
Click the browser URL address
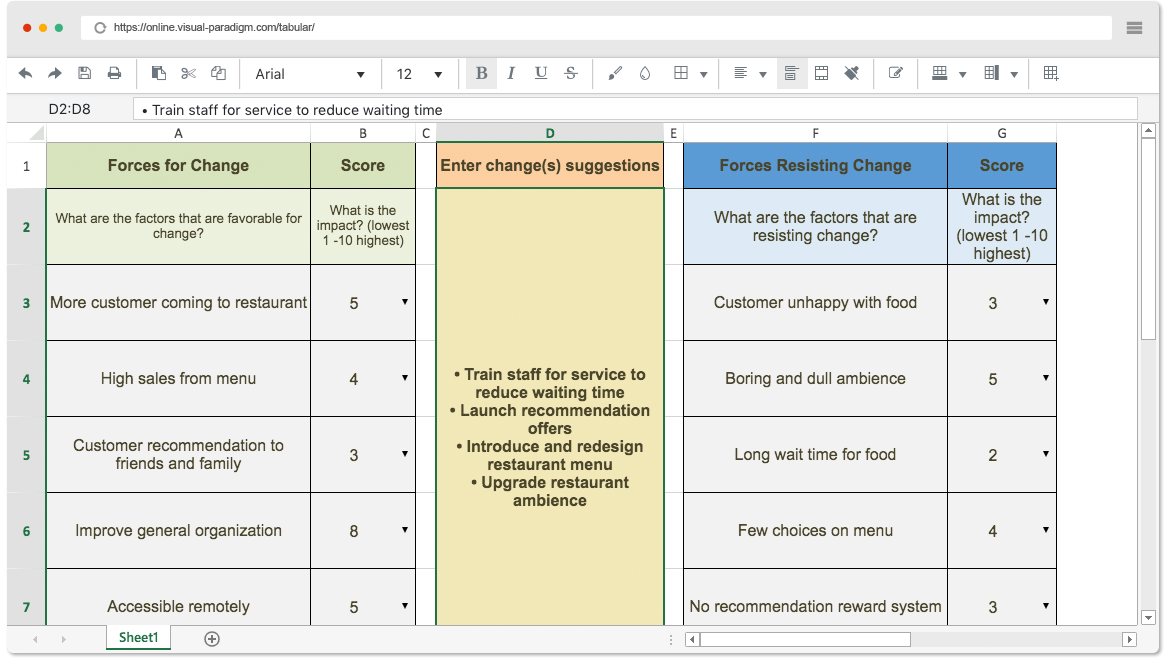(214, 28)
